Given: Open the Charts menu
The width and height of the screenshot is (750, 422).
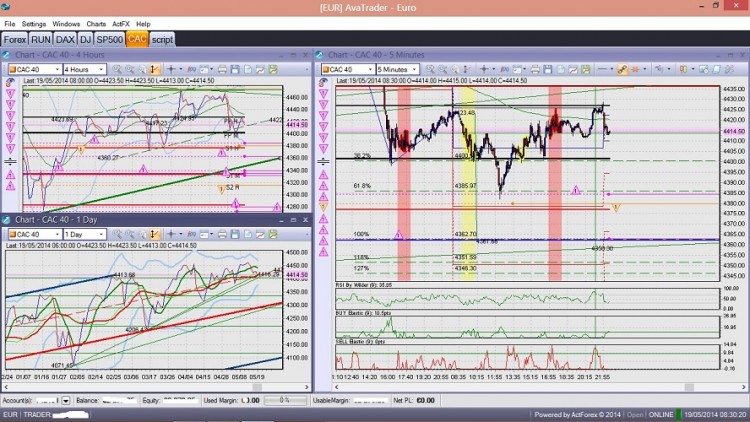Looking at the screenshot, I should coord(96,24).
